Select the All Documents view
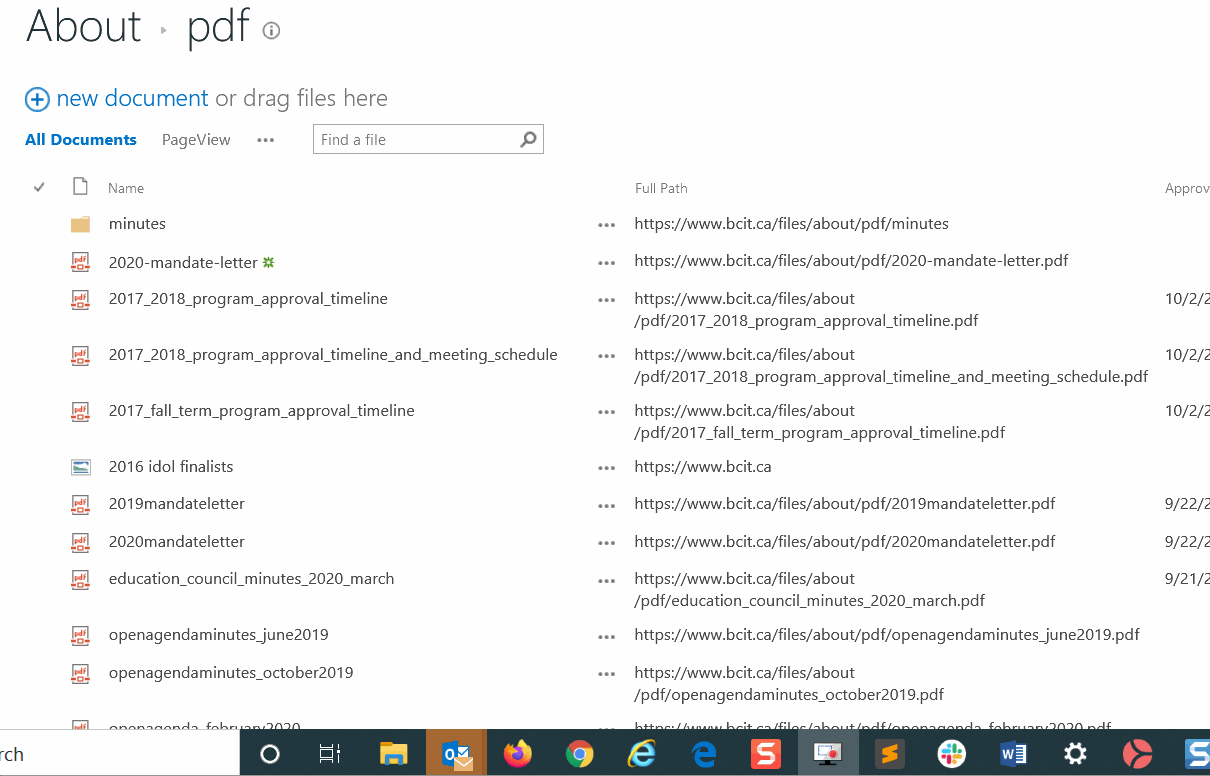This screenshot has height=776, width=1210. (80, 139)
